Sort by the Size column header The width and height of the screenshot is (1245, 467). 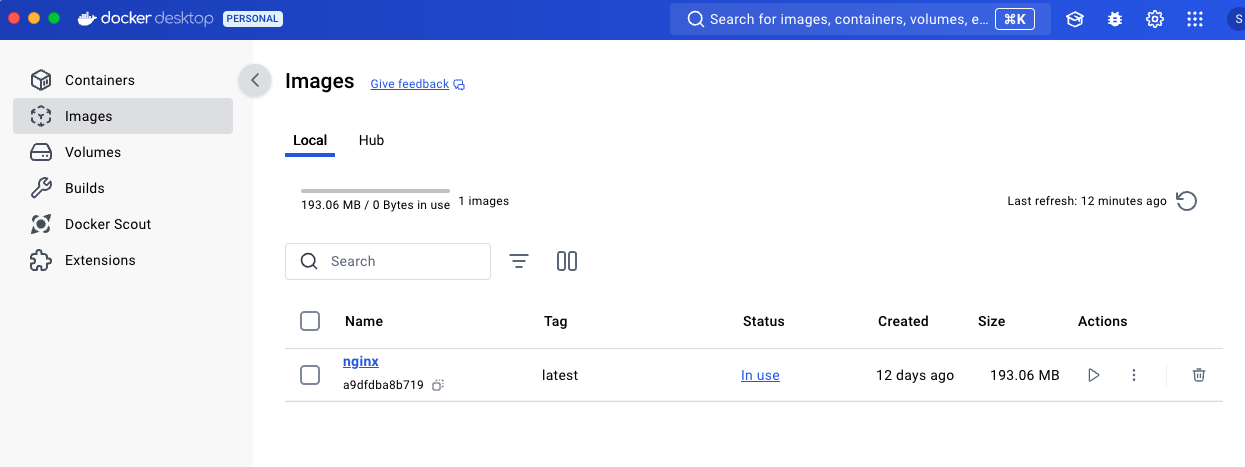(992, 321)
